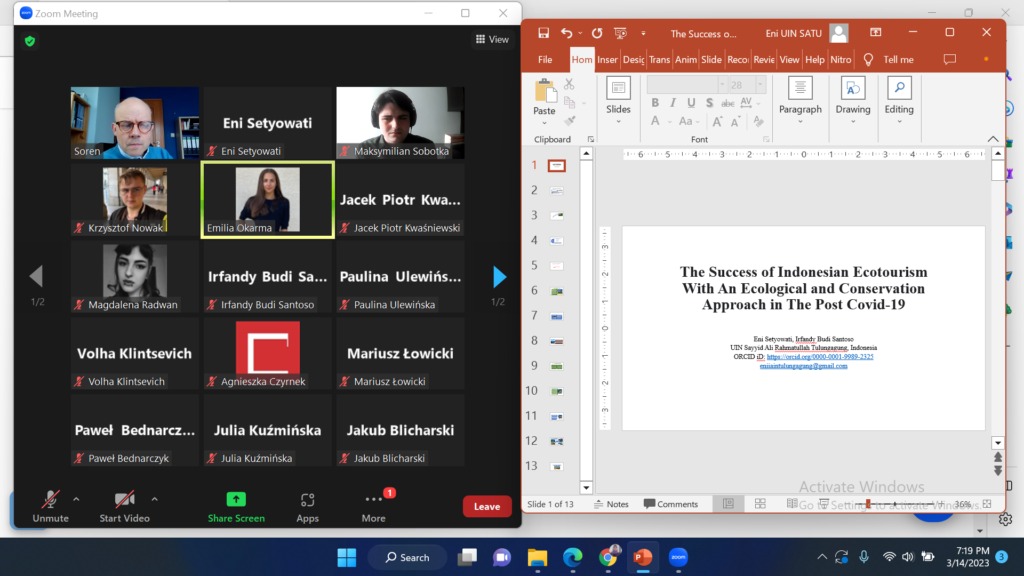Unmute microphone in Zoom
Screen dimensions: 1024x576
50,506
